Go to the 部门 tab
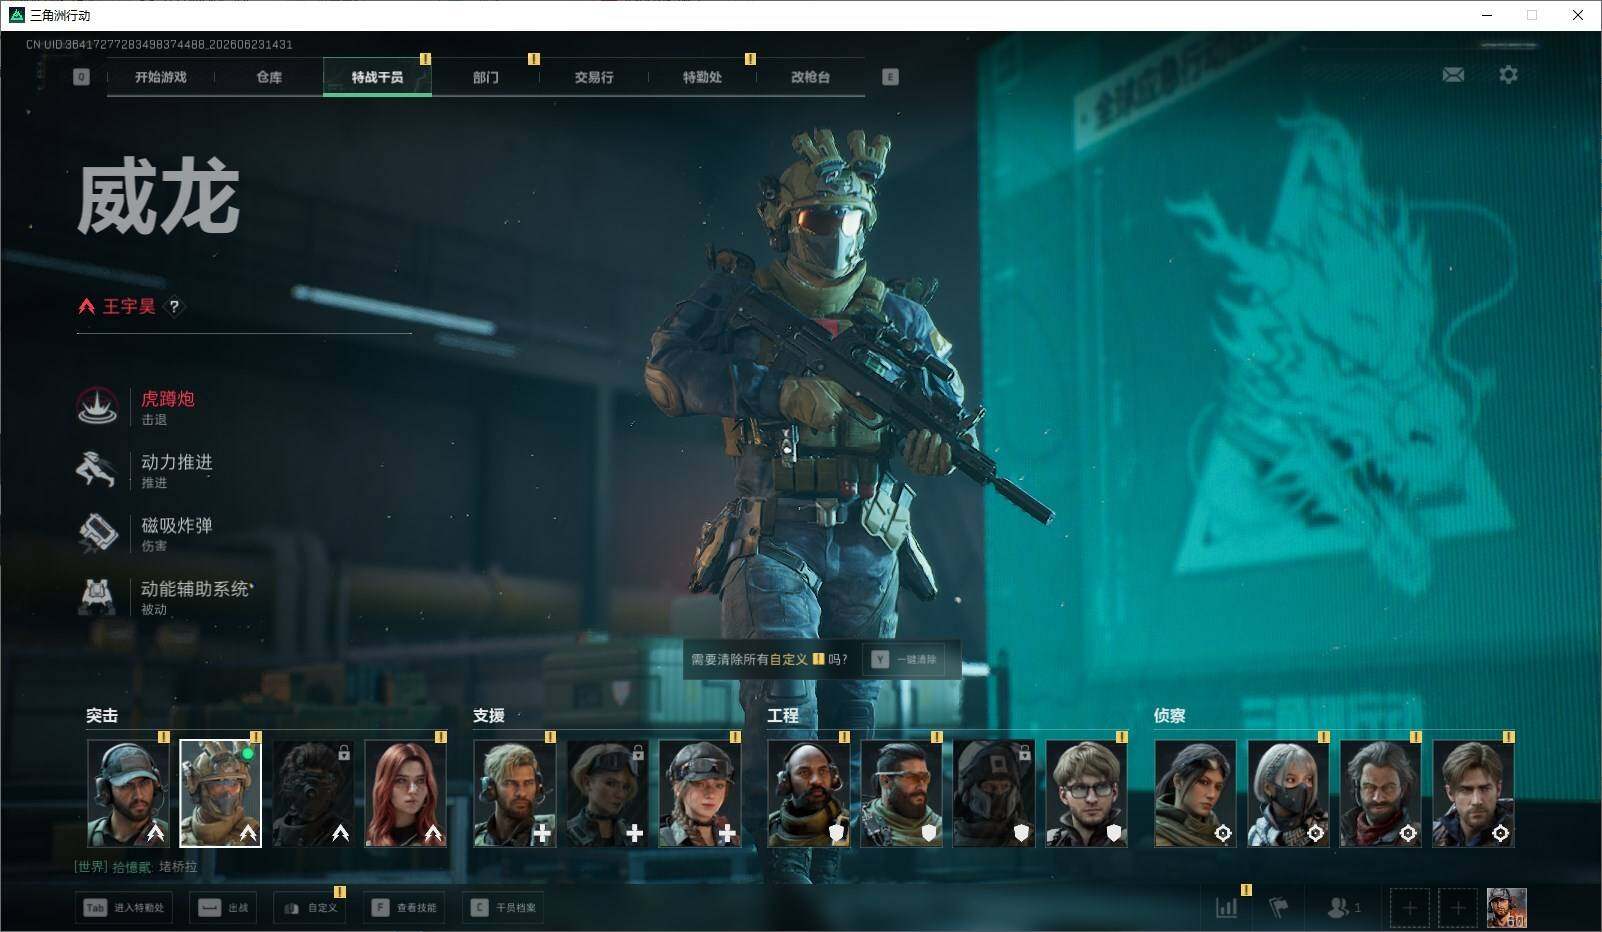This screenshot has height=932, width=1602. (x=486, y=77)
